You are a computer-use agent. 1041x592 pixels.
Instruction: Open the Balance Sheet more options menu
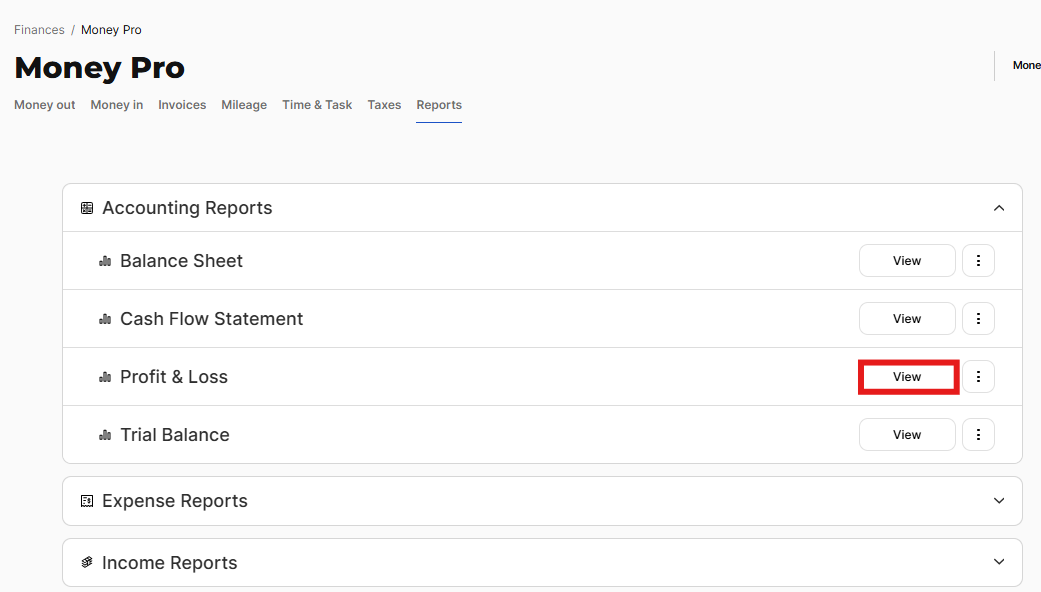(x=978, y=261)
